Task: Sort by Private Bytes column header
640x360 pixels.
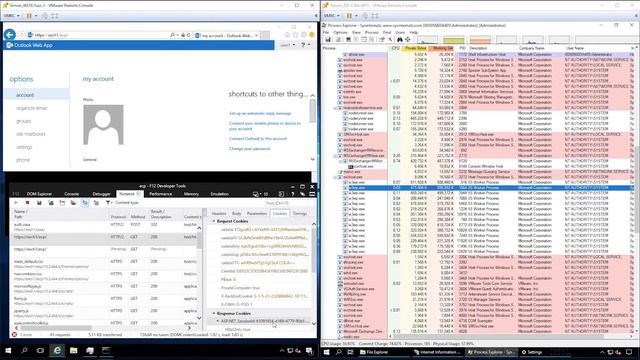Action: coord(415,48)
